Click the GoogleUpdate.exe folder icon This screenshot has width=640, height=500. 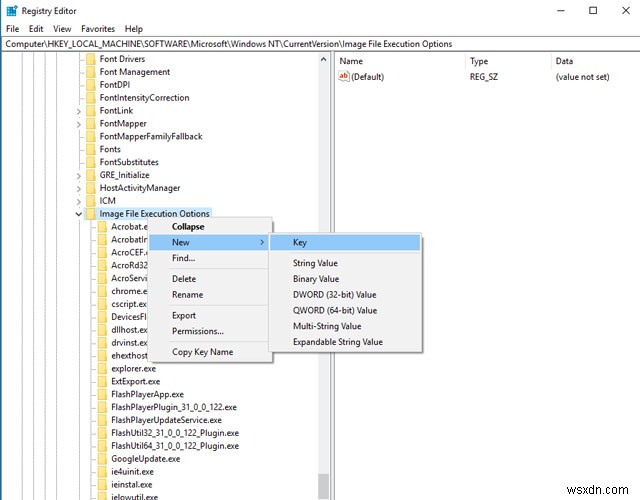click(x=102, y=459)
